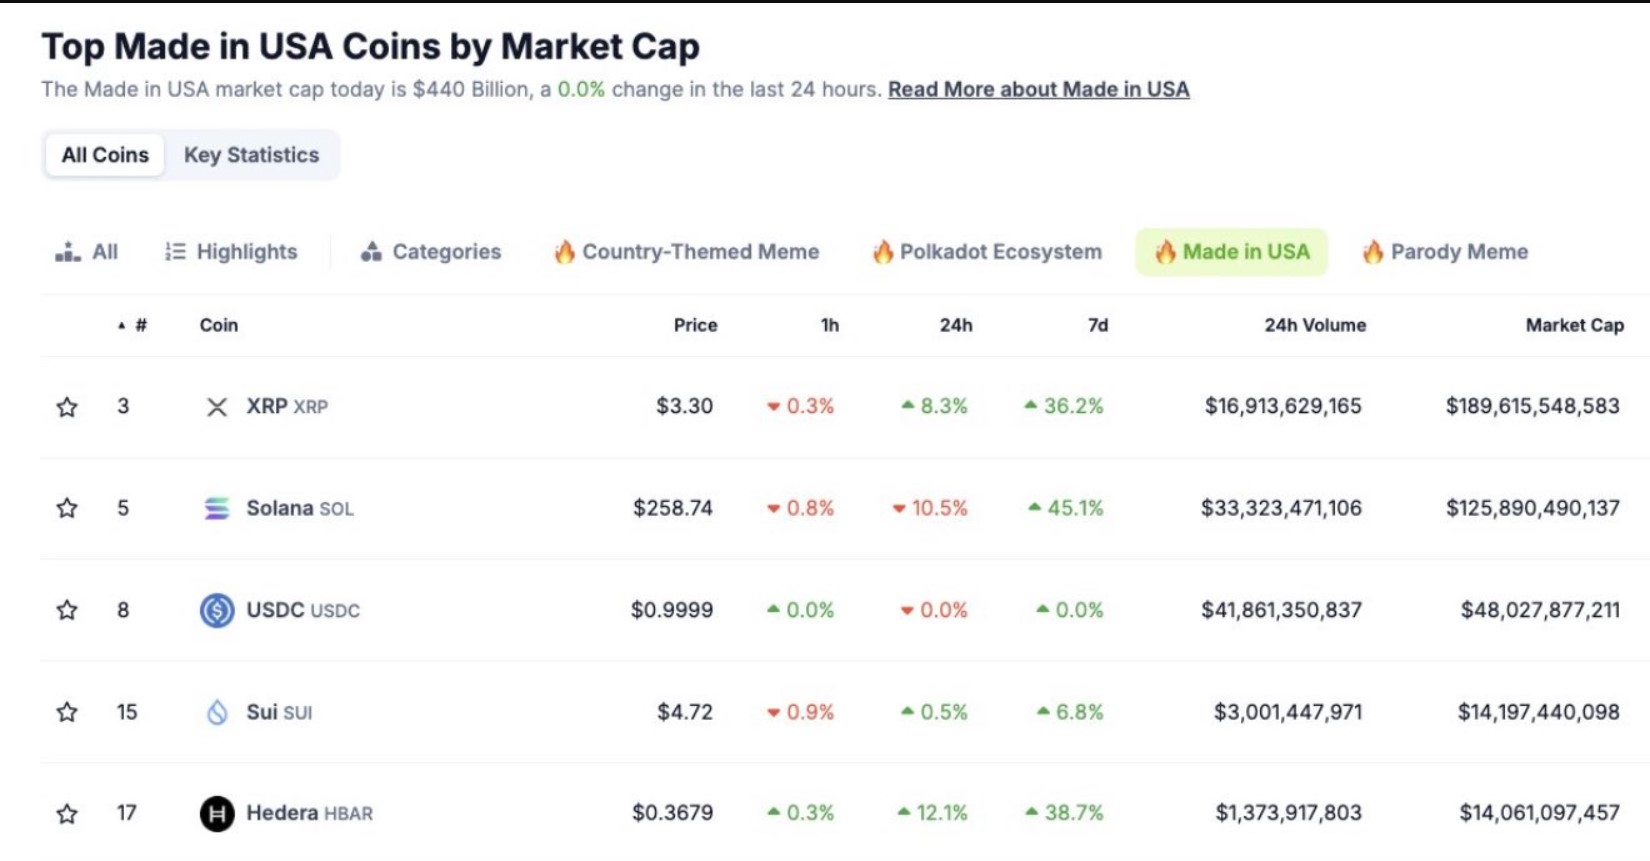Open Read More about Made in USA link
The width and height of the screenshot is (1650, 861).
click(x=1038, y=90)
